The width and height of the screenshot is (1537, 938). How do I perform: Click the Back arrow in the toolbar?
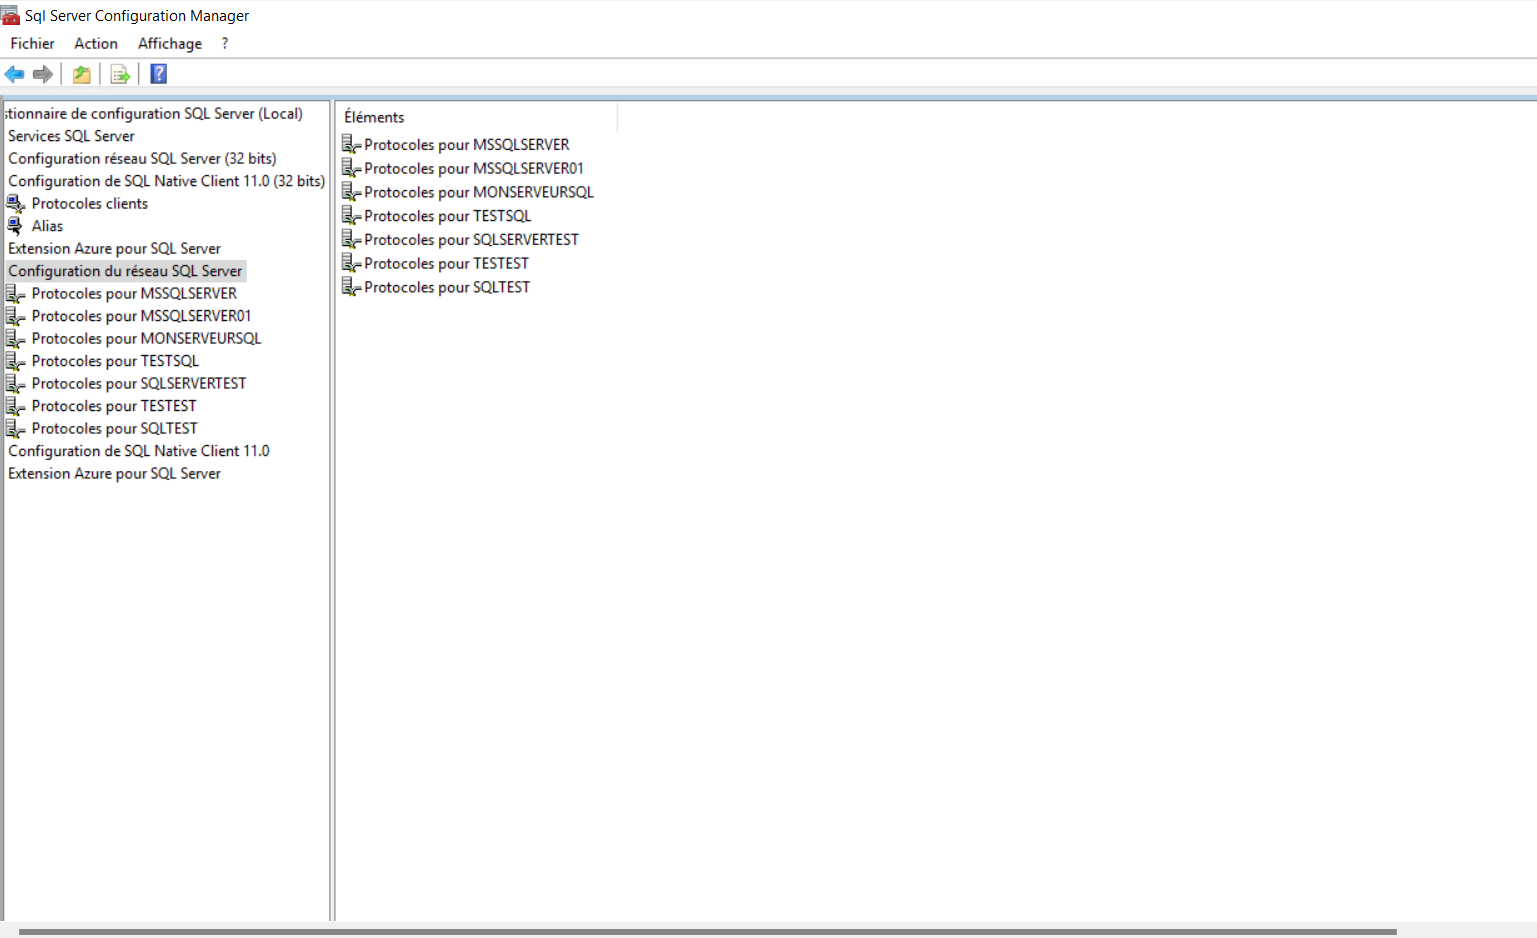click(x=14, y=74)
